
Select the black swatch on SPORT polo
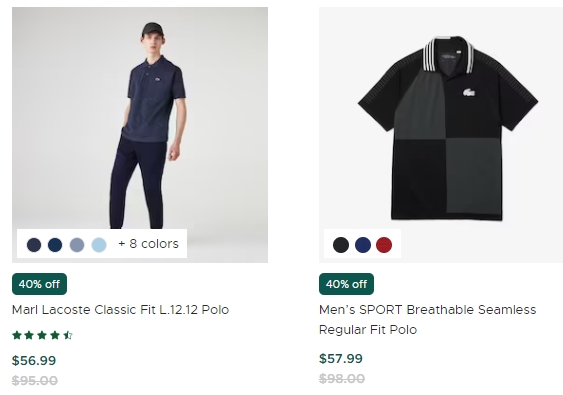click(341, 245)
